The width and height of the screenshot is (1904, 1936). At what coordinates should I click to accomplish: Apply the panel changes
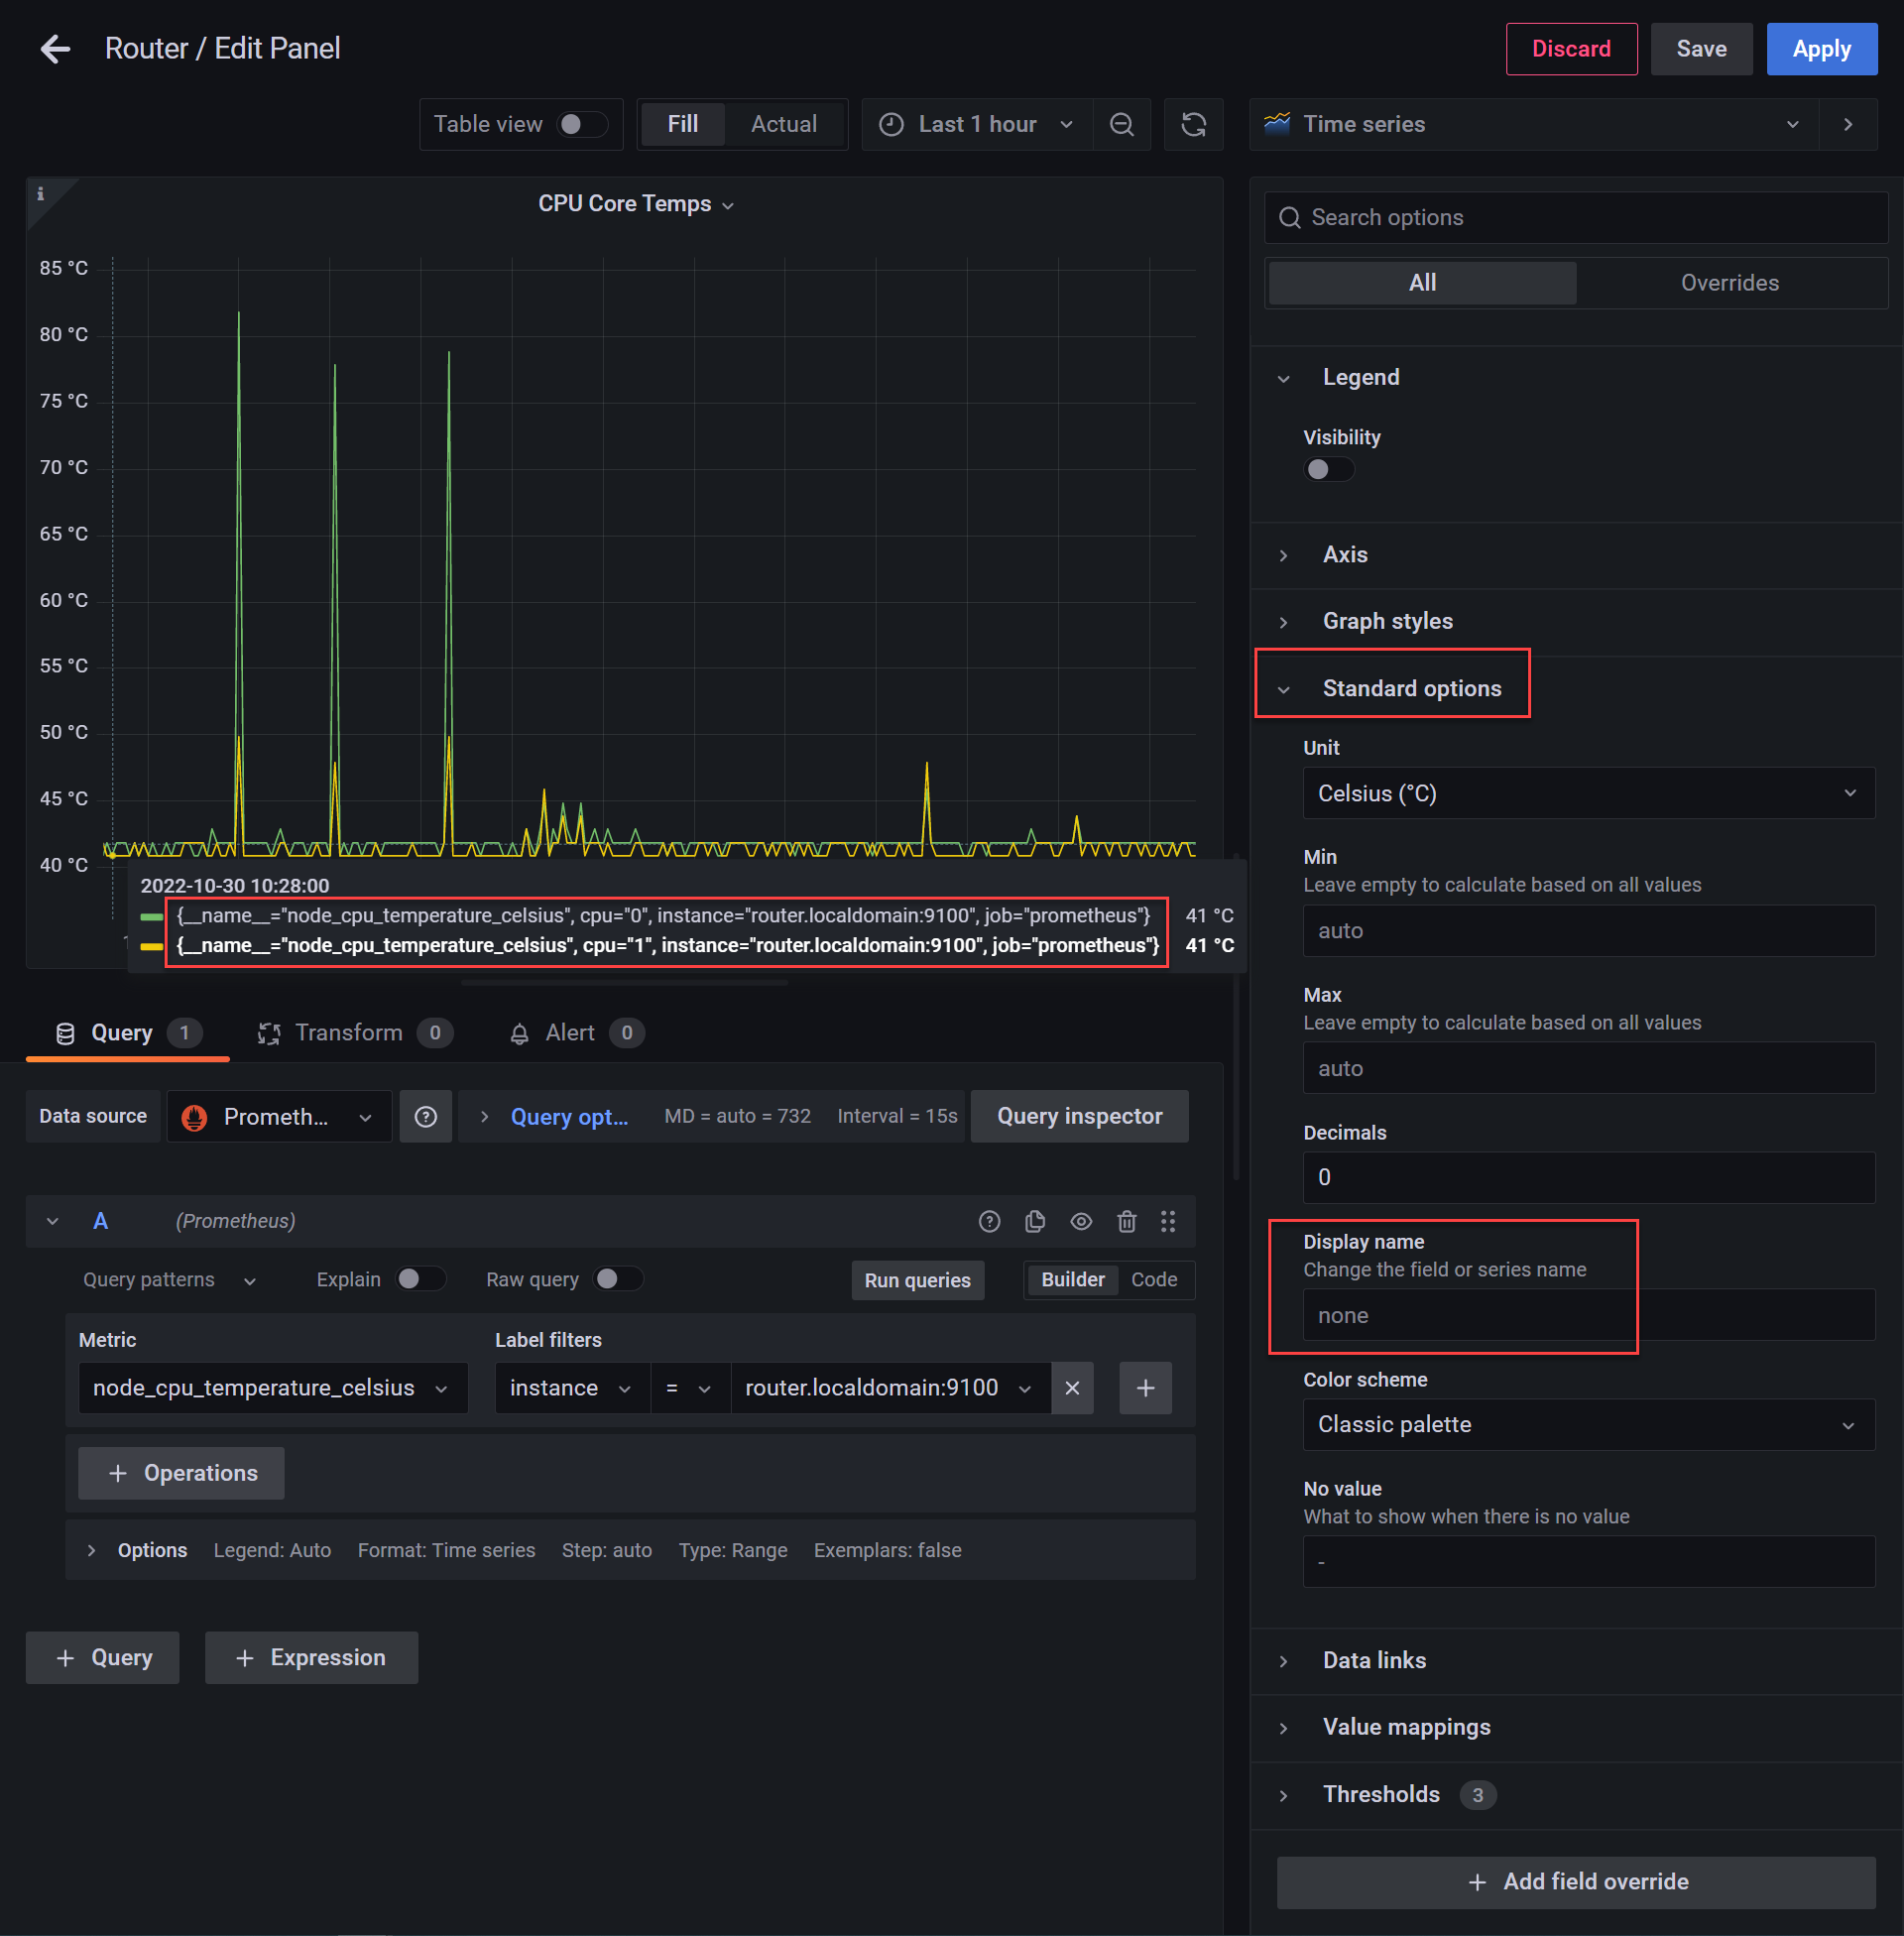click(x=1821, y=48)
